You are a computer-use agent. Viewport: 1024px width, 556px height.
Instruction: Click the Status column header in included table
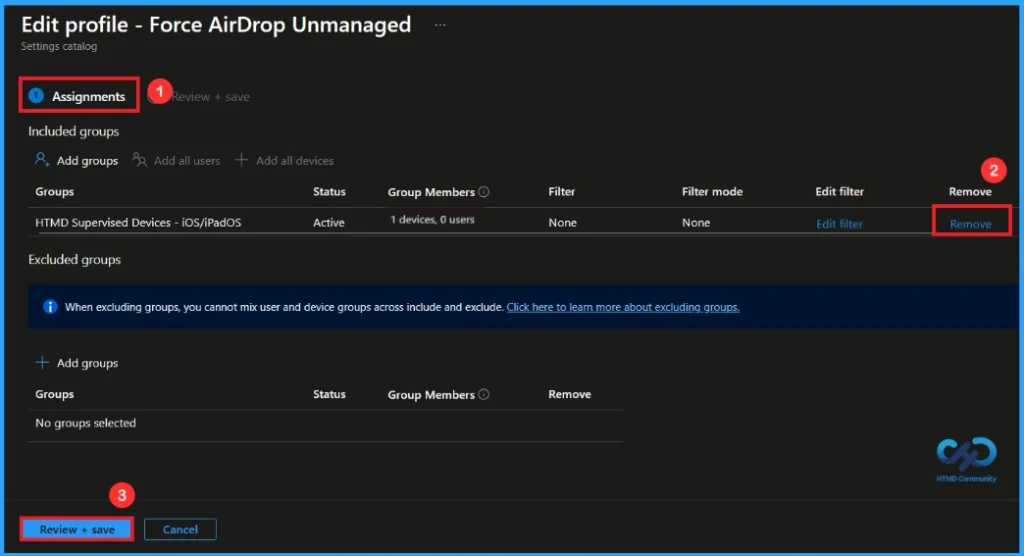[329, 191]
